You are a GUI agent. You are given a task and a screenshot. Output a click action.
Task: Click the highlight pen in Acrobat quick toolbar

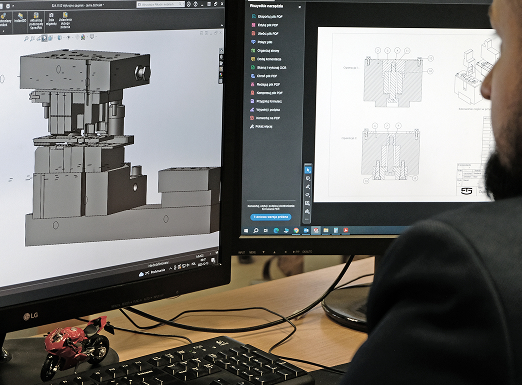pyautogui.click(x=308, y=187)
